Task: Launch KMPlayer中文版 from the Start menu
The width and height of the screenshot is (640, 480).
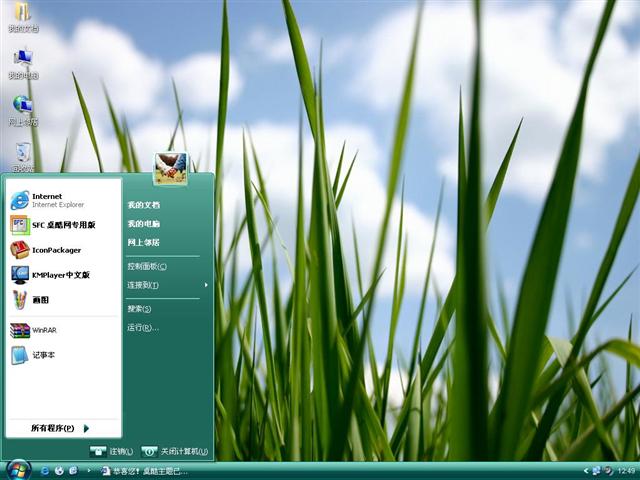Action: [x=63, y=275]
